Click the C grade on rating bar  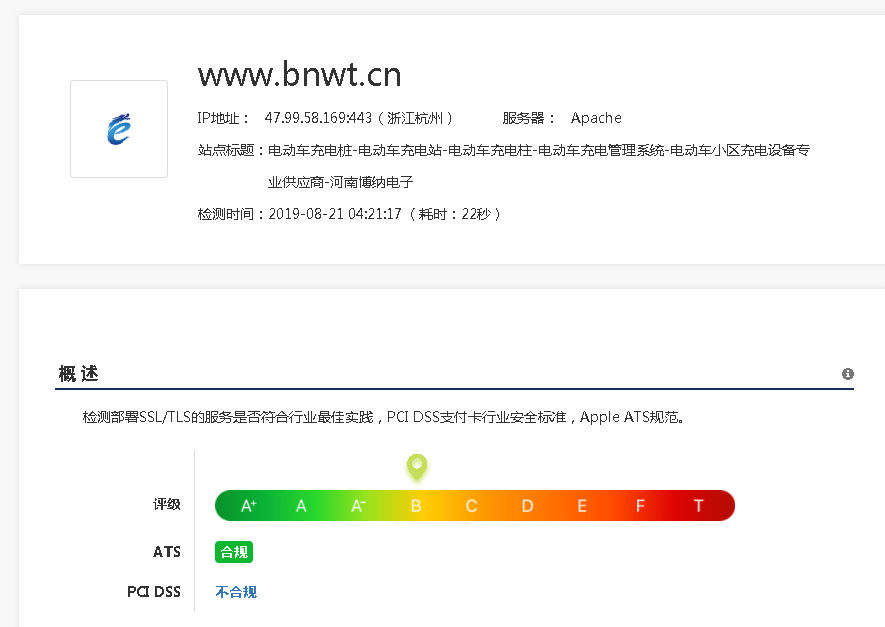pos(471,505)
